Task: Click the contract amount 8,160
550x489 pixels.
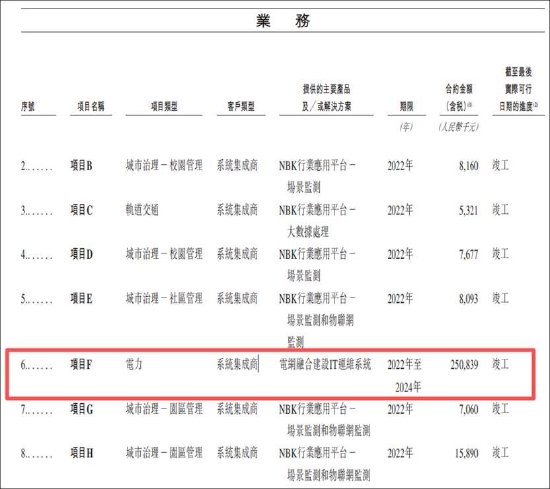Action: [469, 165]
